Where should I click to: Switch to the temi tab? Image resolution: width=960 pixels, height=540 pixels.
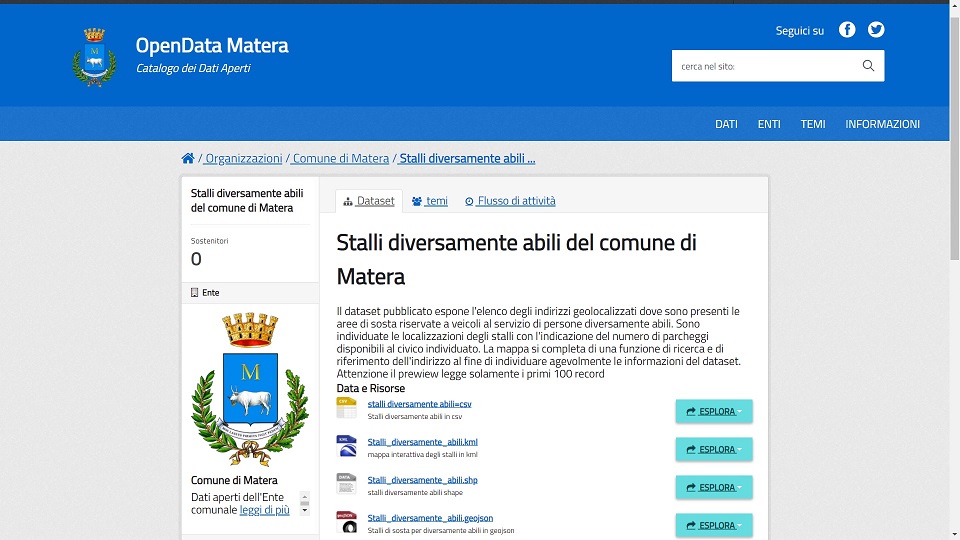tap(430, 201)
